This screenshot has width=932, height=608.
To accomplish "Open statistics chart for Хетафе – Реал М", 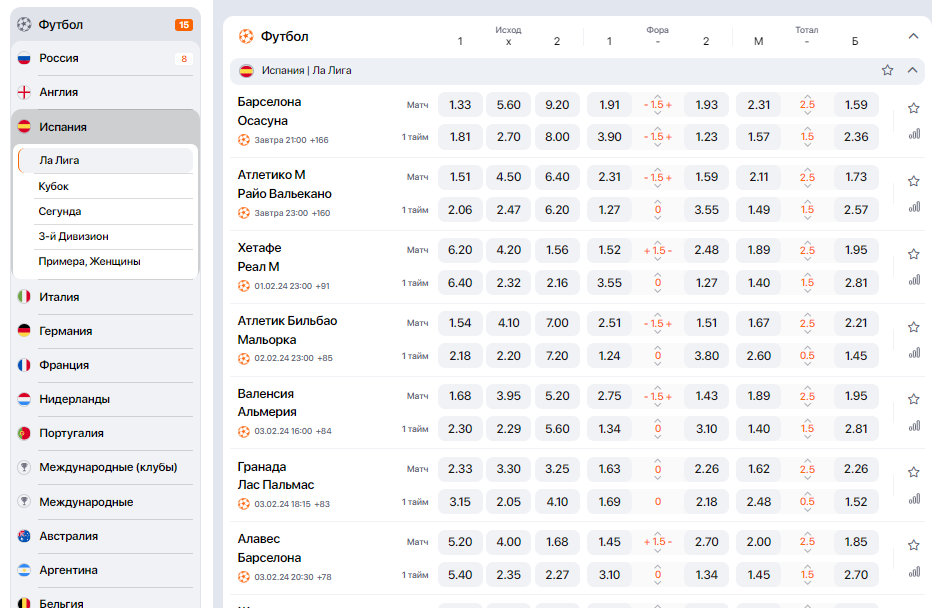I will tap(914, 281).
